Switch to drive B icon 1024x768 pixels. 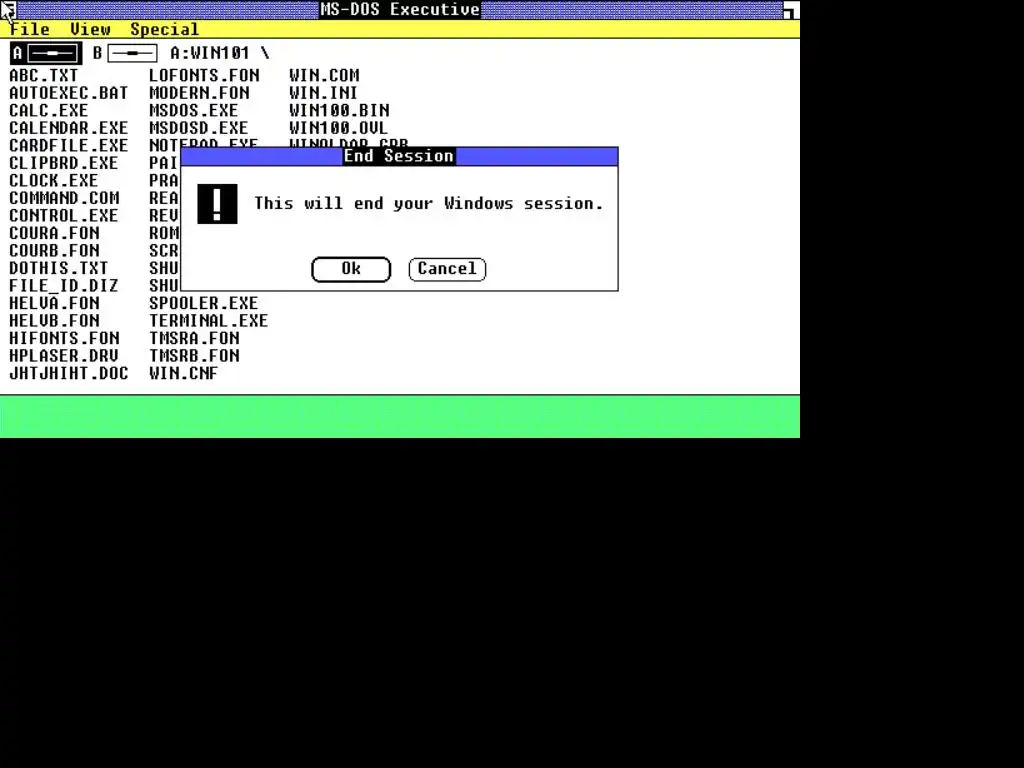(125, 53)
